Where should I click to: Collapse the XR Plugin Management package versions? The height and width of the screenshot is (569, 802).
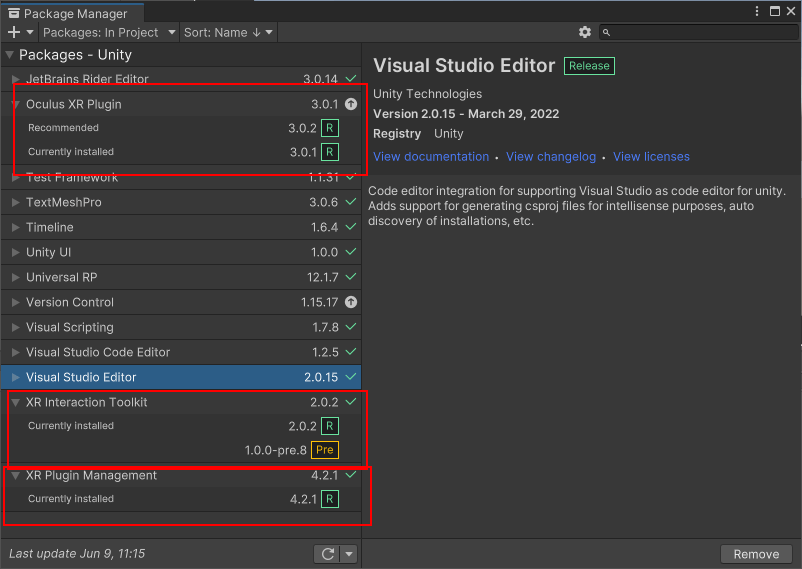15,476
